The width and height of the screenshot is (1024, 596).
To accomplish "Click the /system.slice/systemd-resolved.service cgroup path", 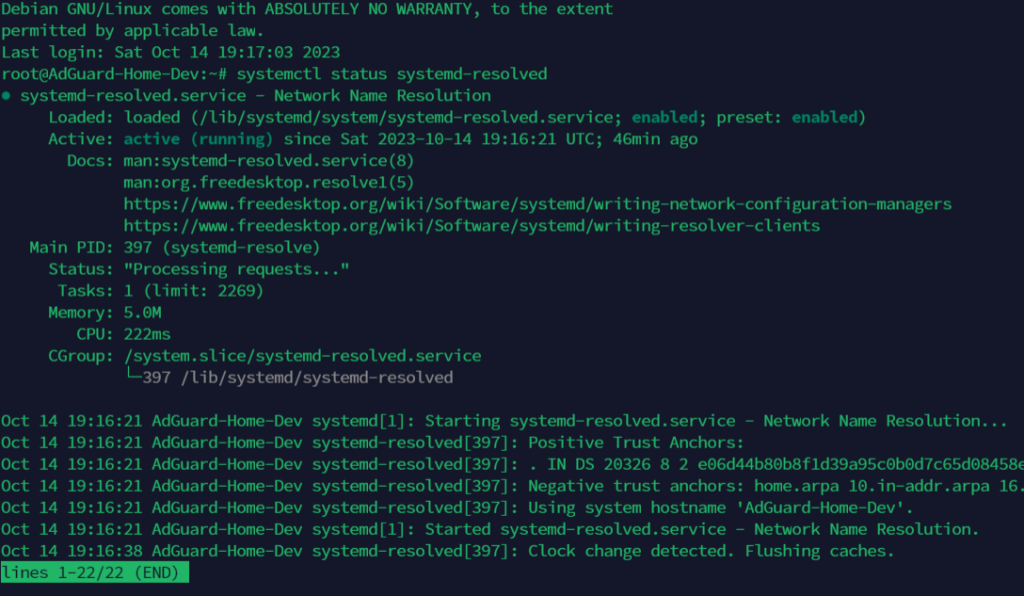I will point(302,356).
